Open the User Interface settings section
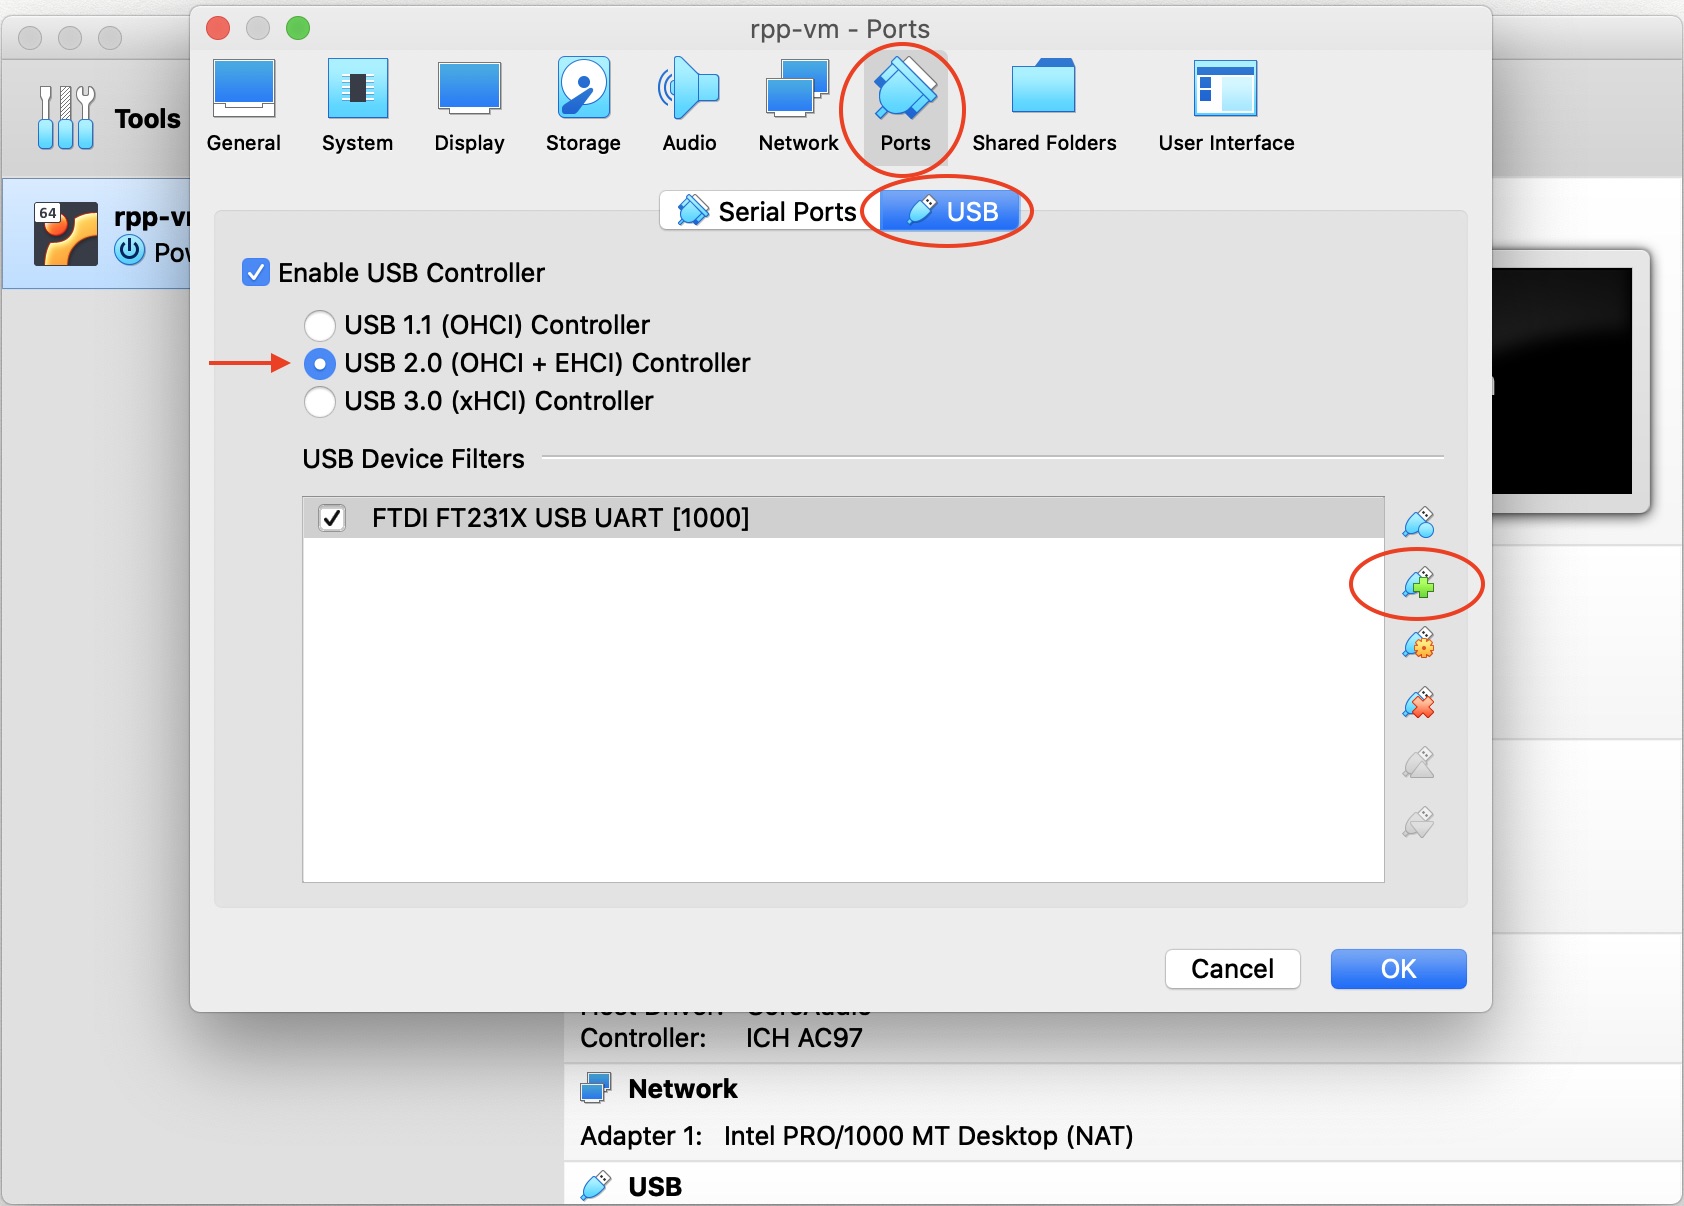The image size is (1684, 1206). [1226, 106]
